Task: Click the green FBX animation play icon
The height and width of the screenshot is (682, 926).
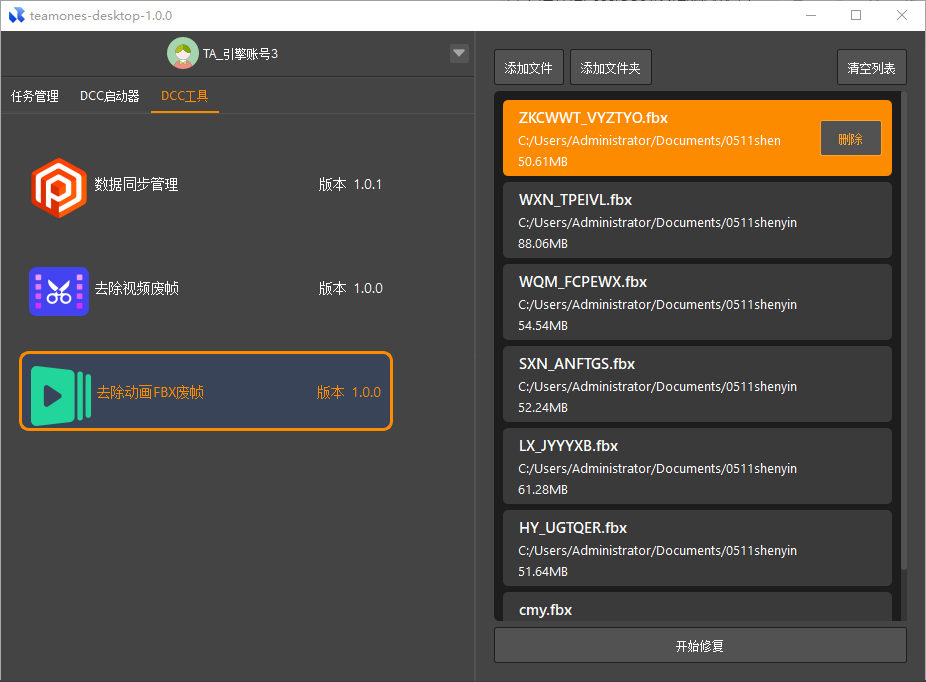Action: pos(60,395)
